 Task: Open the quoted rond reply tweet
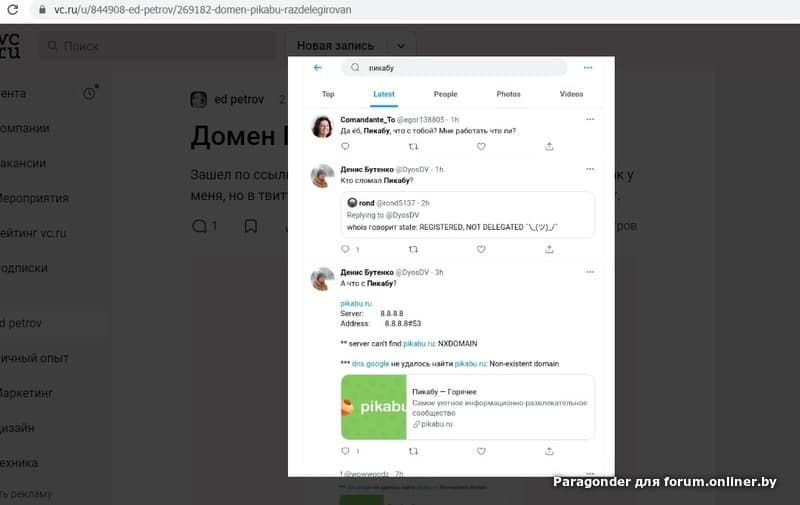467,215
